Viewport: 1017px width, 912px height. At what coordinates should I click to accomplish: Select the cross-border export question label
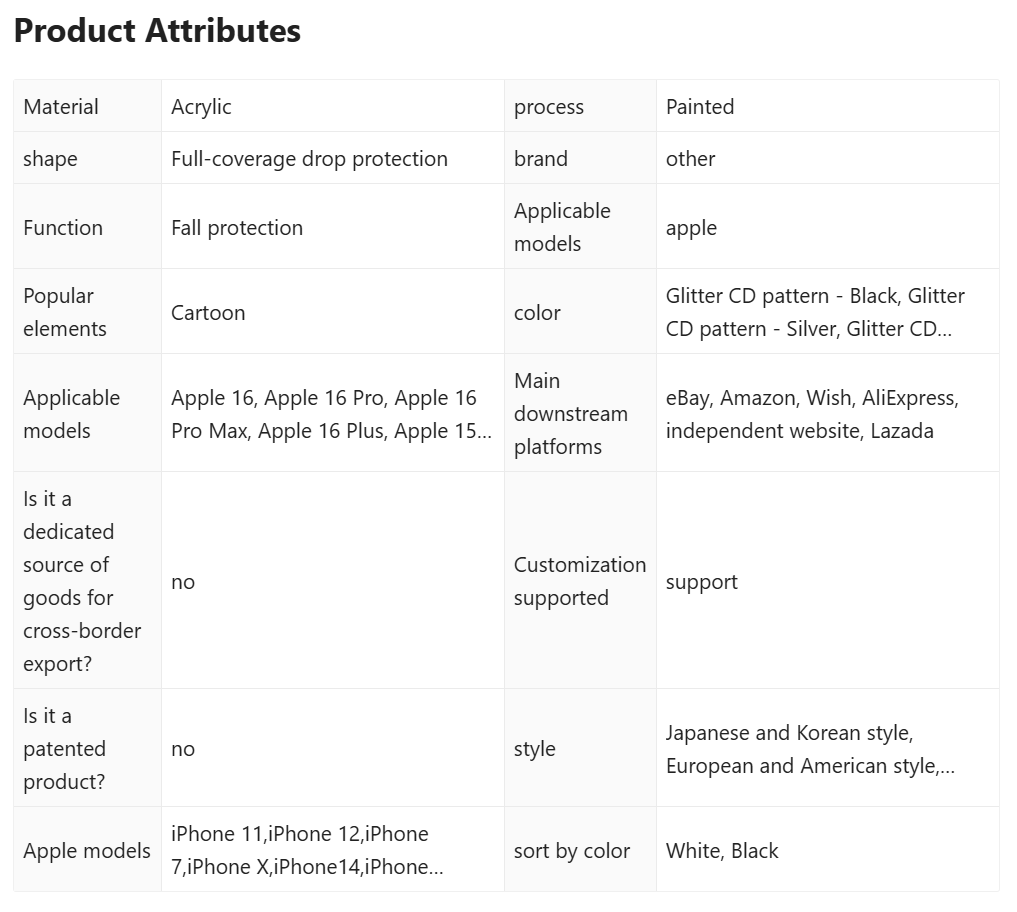pyautogui.click(x=82, y=581)
